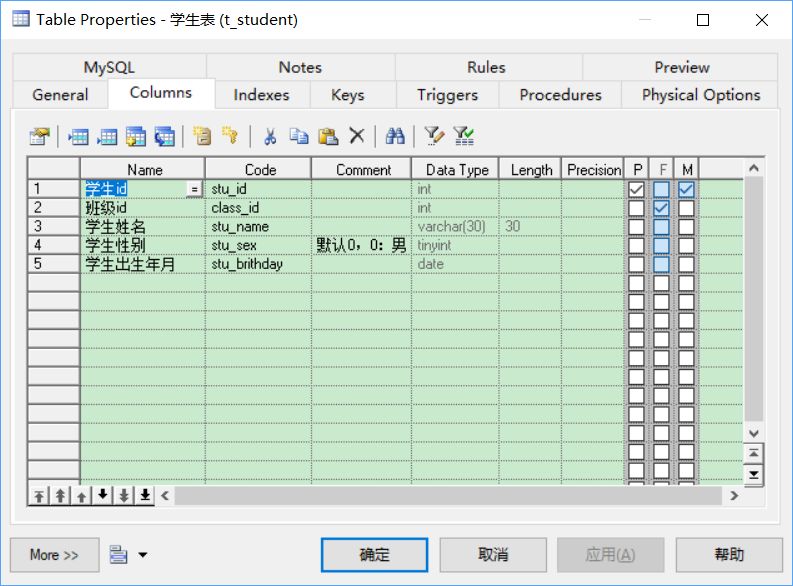Check the M checkbox for stu_sex
The image size is (793, 586).
[686, 245]
